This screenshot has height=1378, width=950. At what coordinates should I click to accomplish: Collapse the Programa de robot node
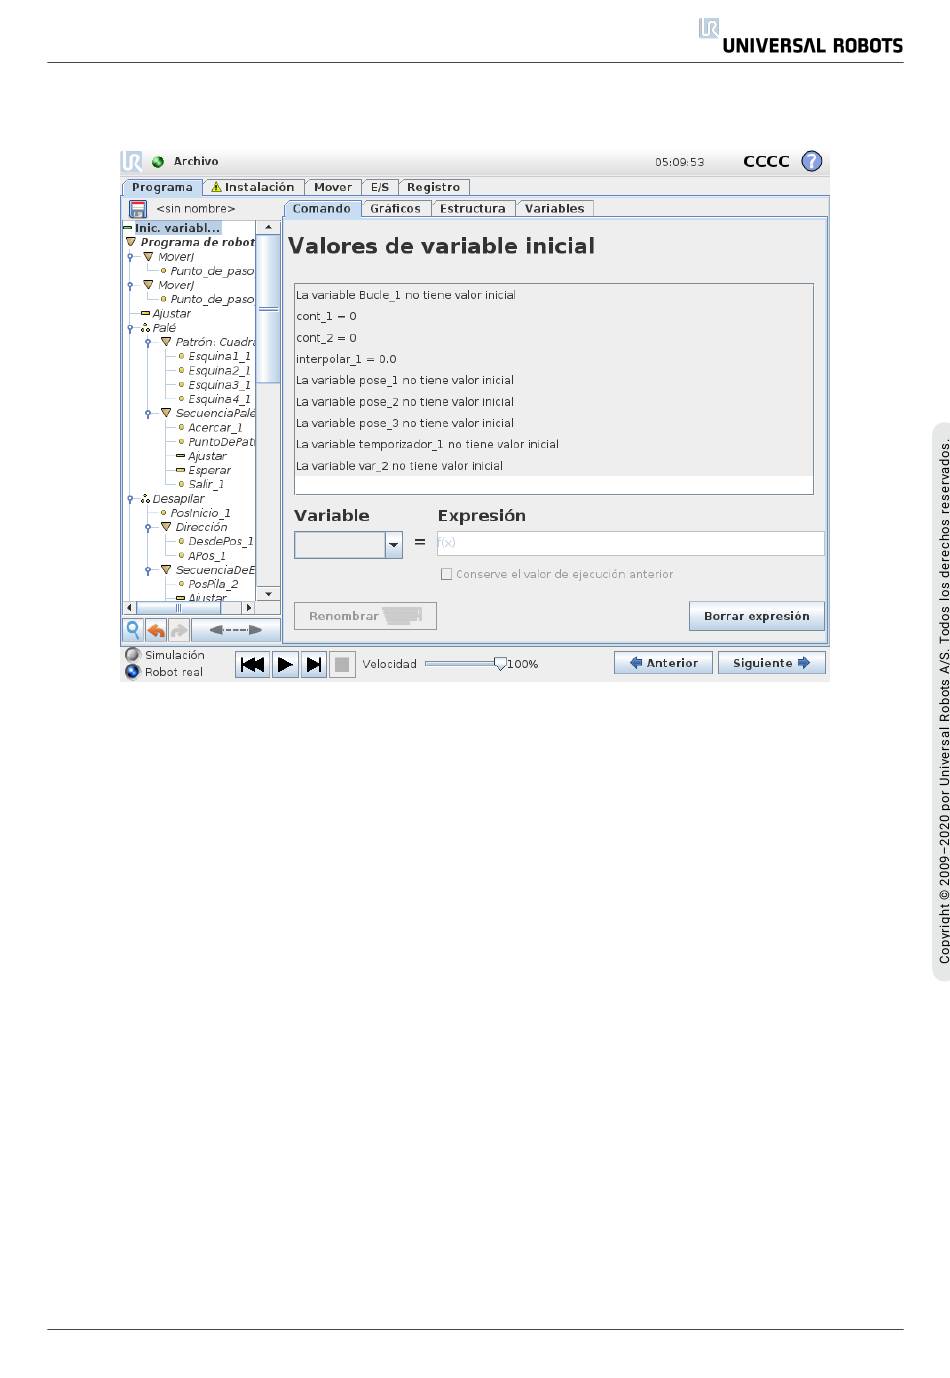[130, 242]
